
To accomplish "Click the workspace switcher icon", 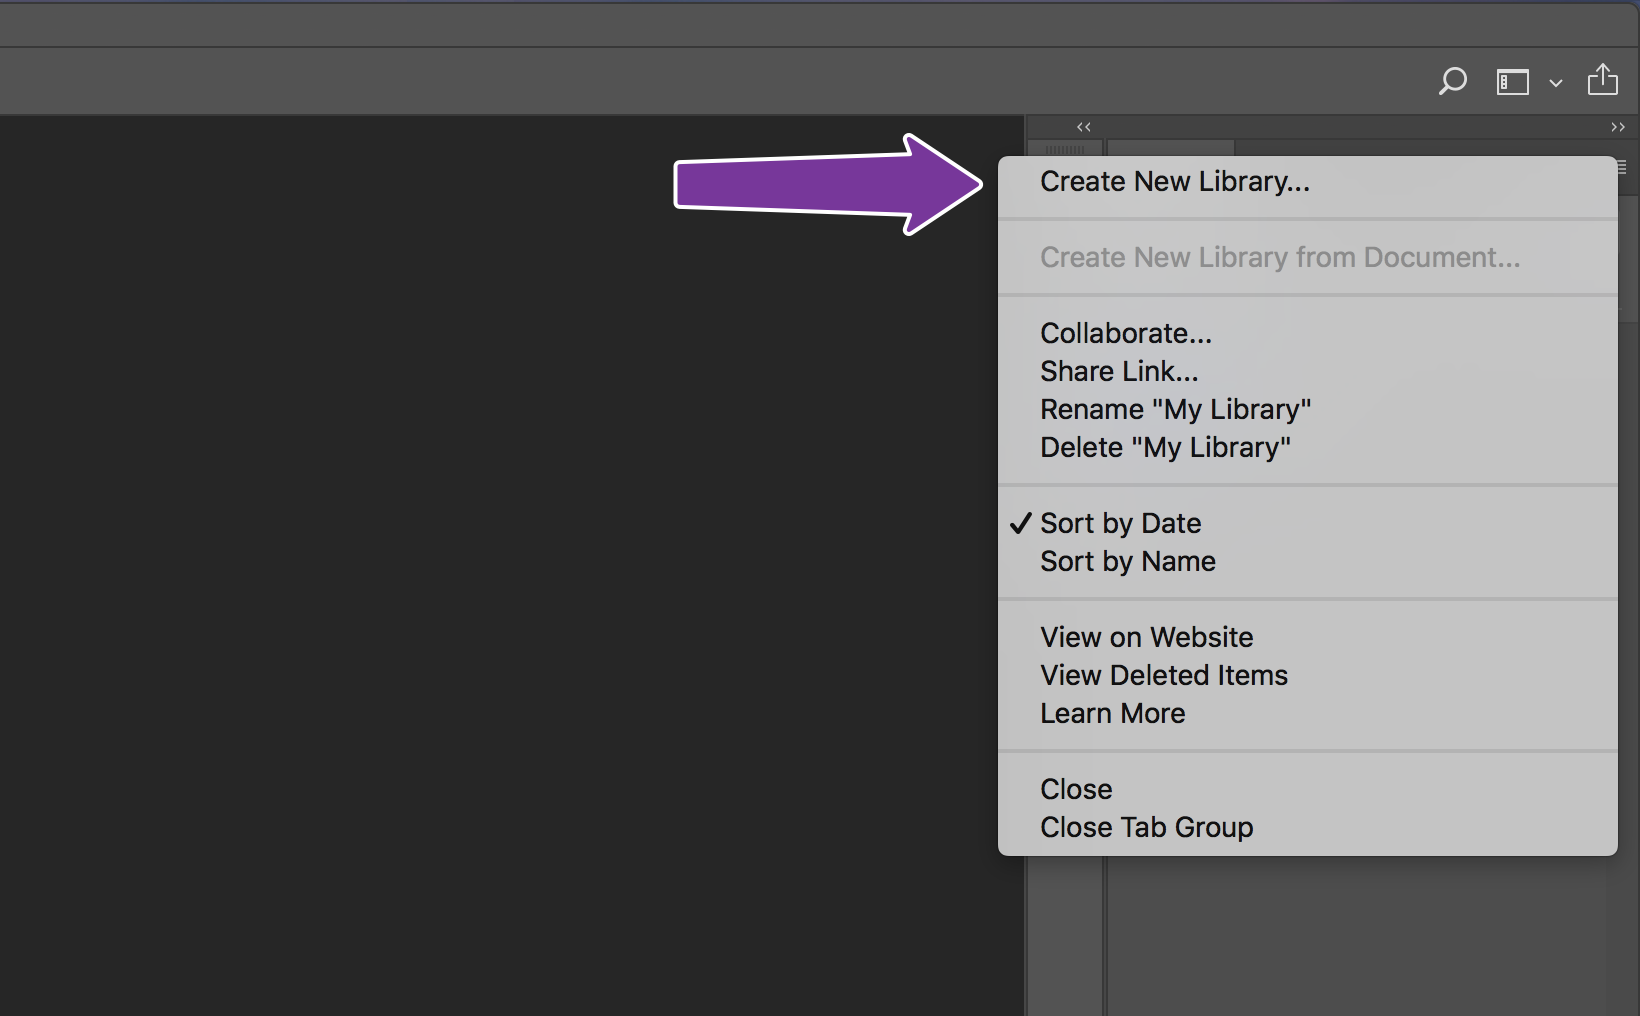I will pyautogui.click(x=1512, y=81).
